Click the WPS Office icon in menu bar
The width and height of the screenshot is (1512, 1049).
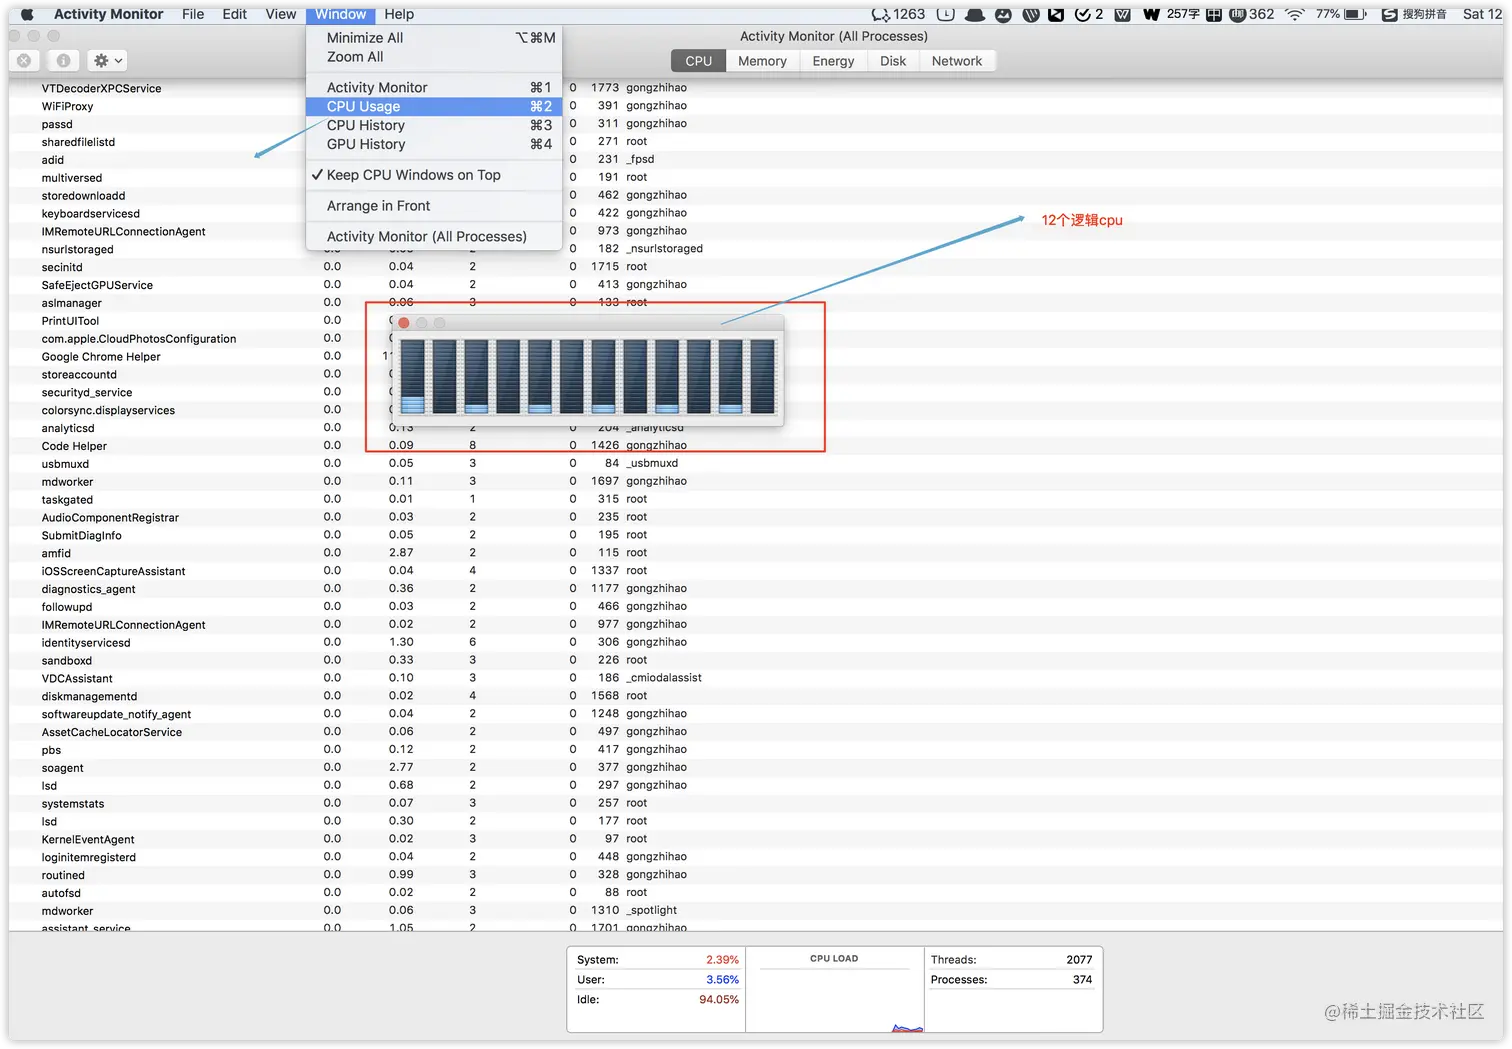click(x=1122, y=14)
